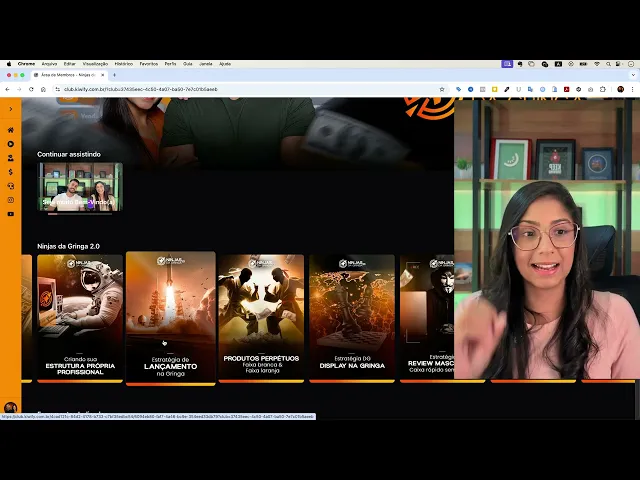The image size is (640, 480).
Task: Open the 'Review' module card with the masked figure
Action: [x=427, y=318]
